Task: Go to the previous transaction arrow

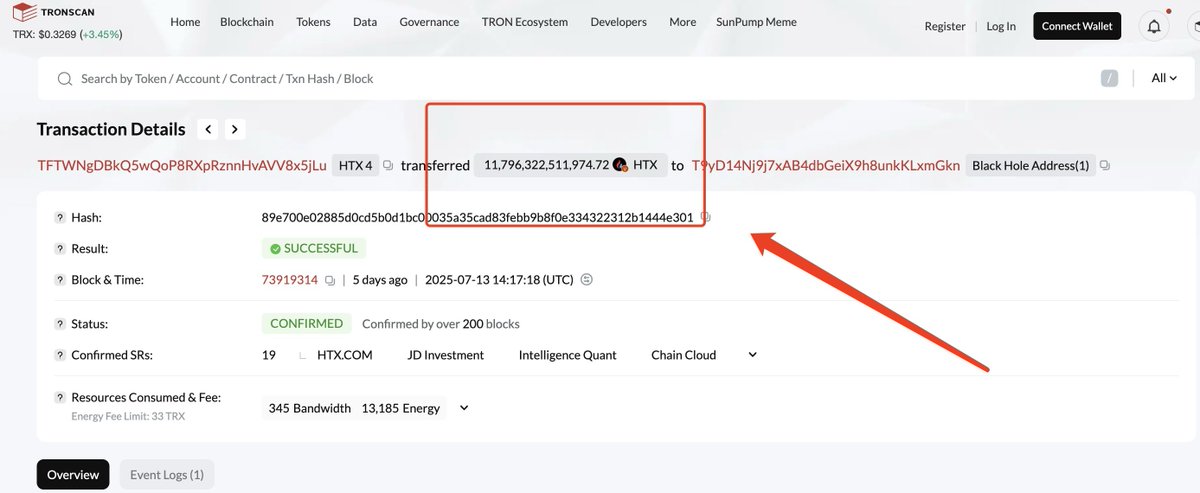Action: point(208,129)
